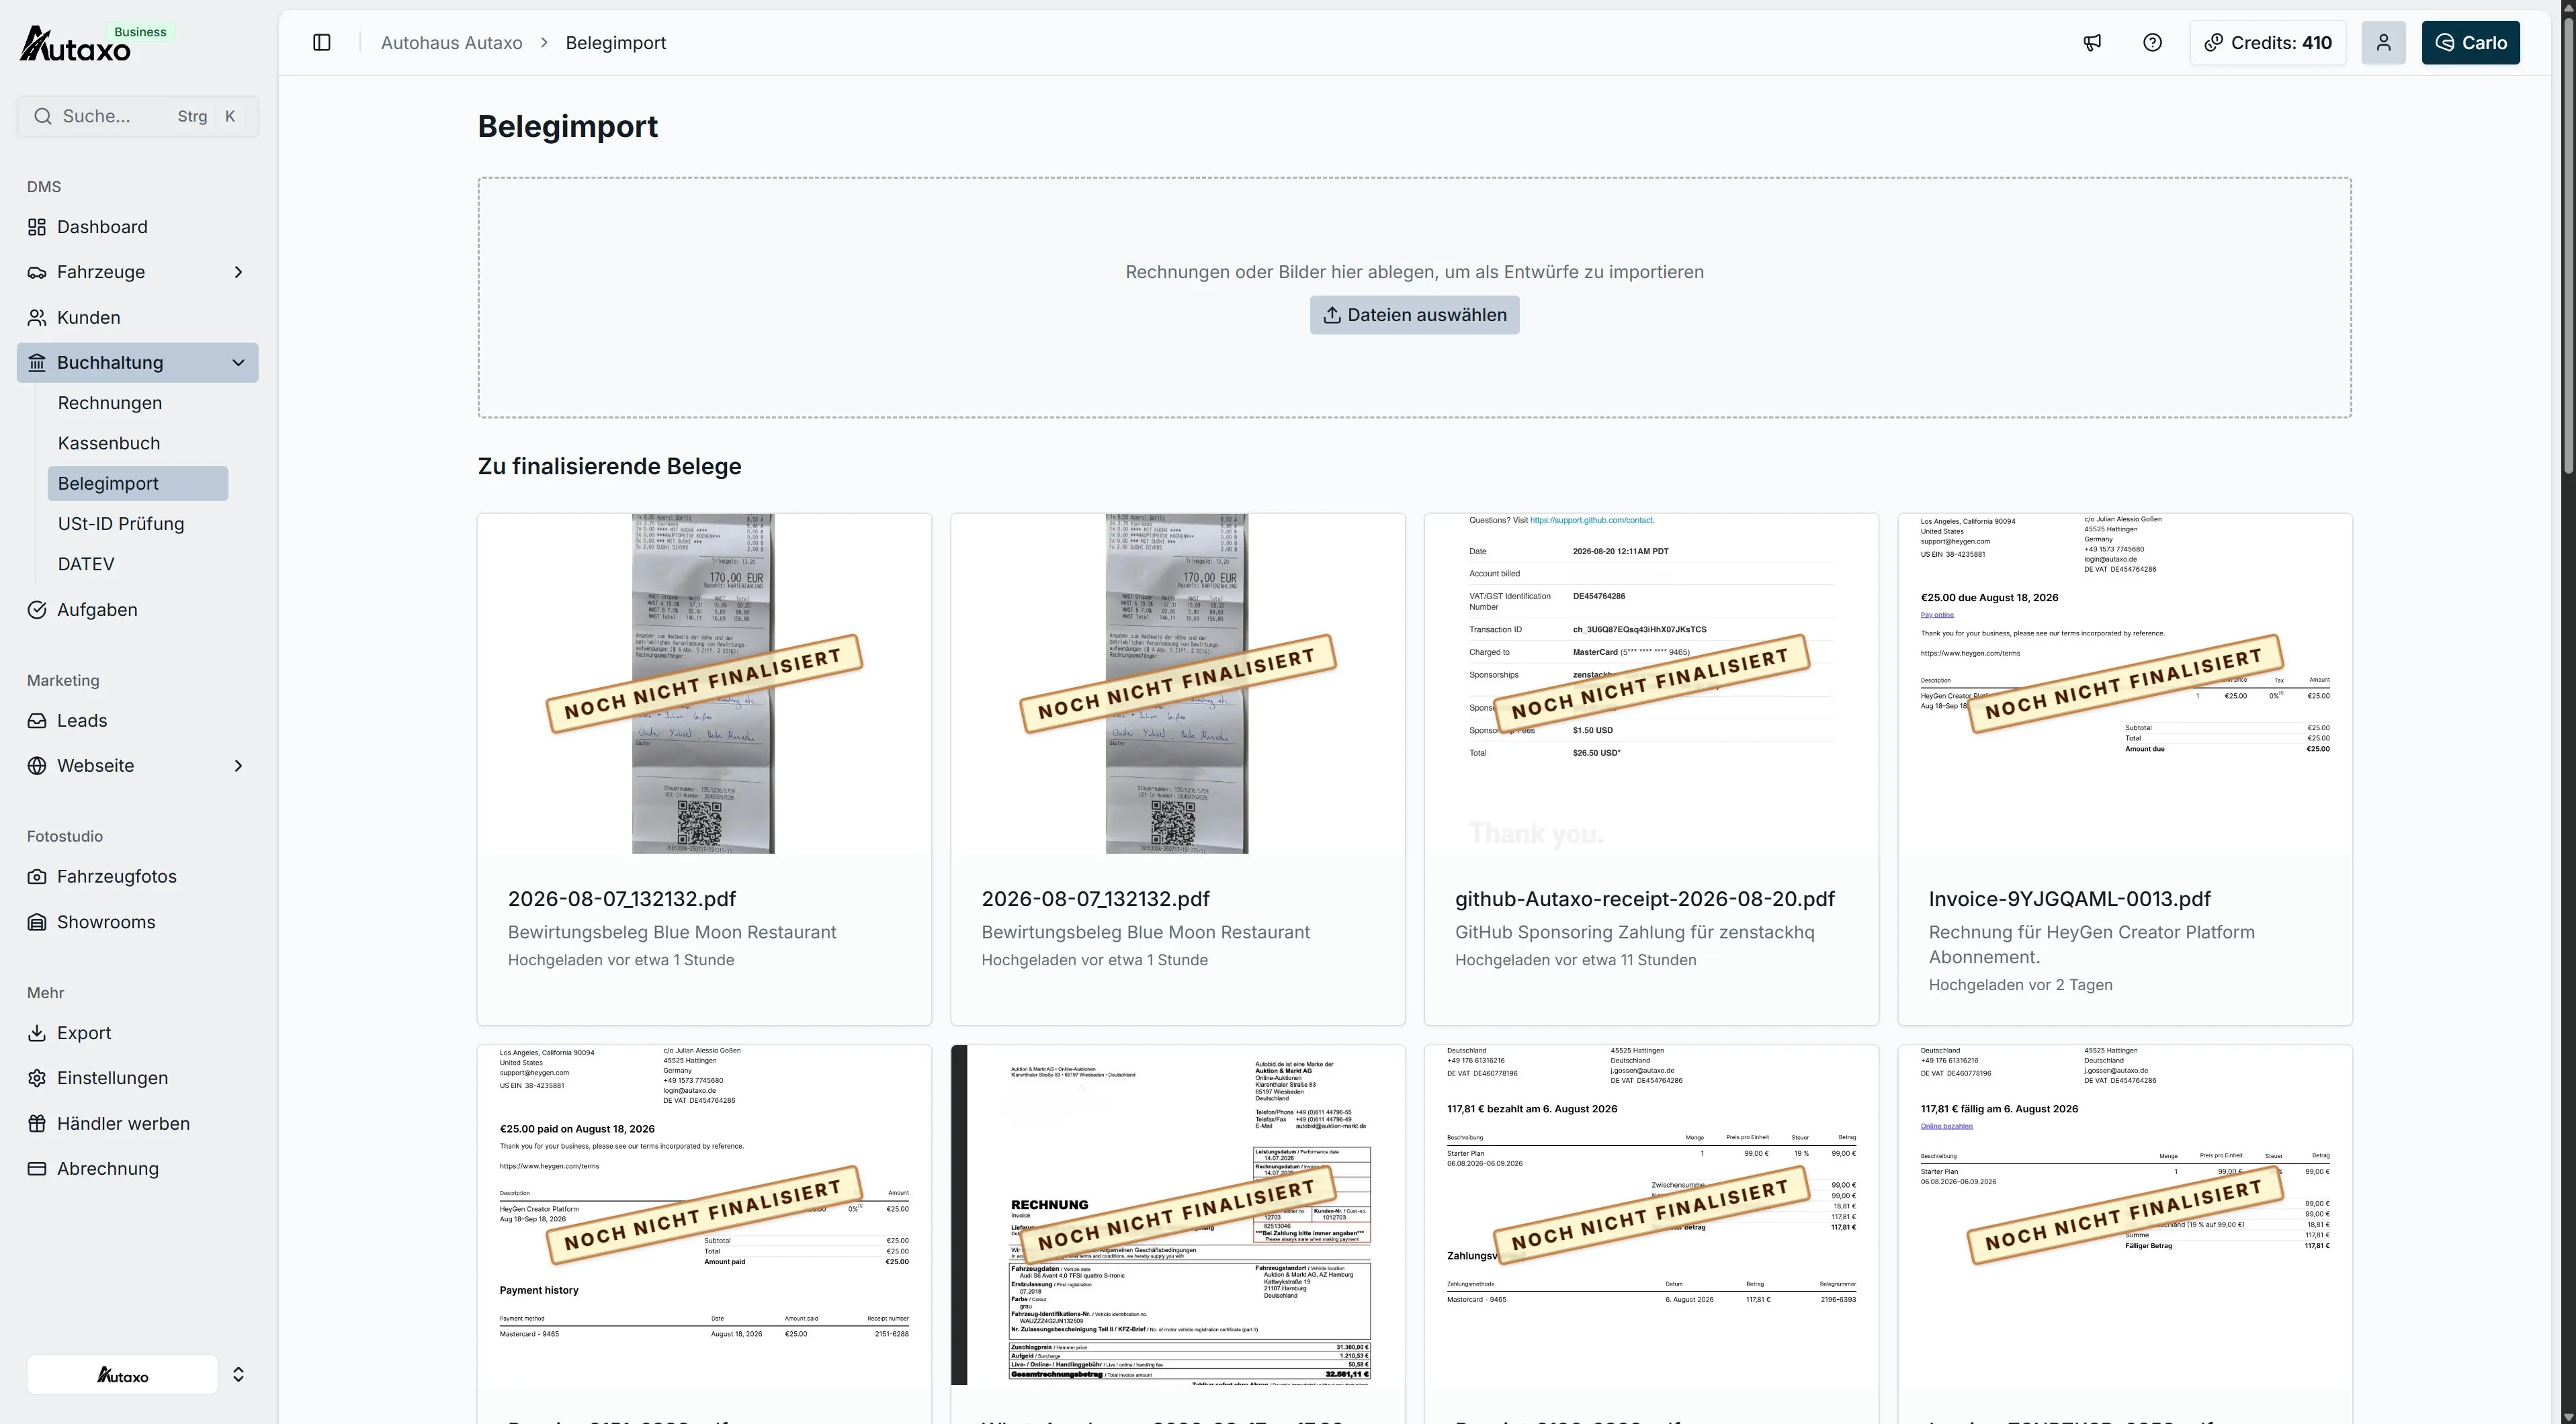Click the Abrechnung card icon
The width and height of the screenshot is (2576, 1424).
(37, 1169)
